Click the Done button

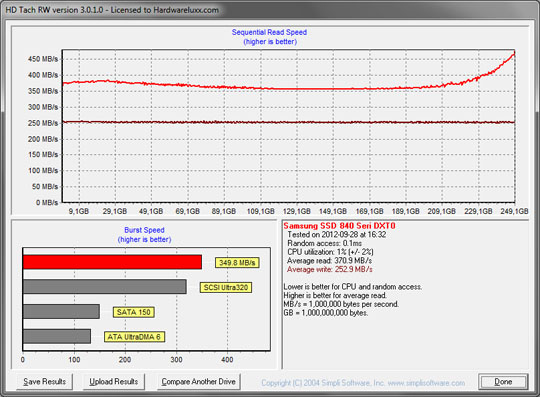503,382
